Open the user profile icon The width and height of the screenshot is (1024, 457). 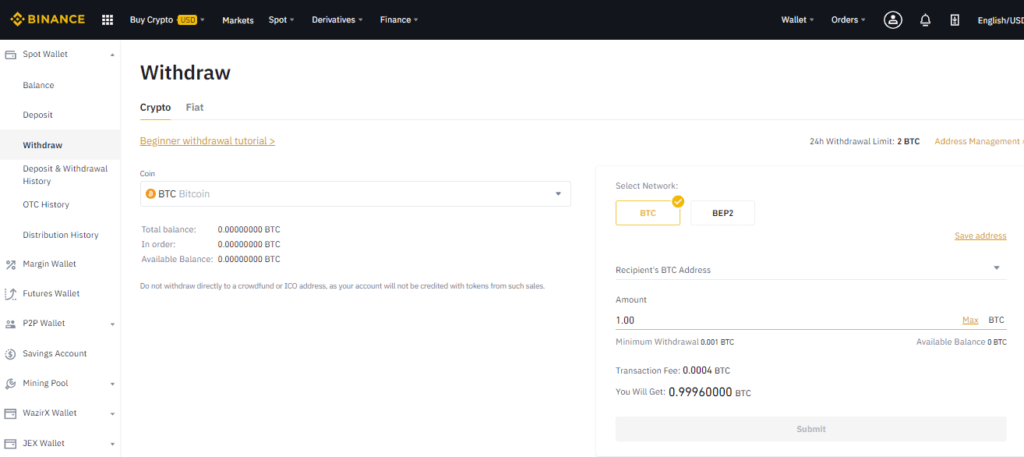[x=893, y=20]
